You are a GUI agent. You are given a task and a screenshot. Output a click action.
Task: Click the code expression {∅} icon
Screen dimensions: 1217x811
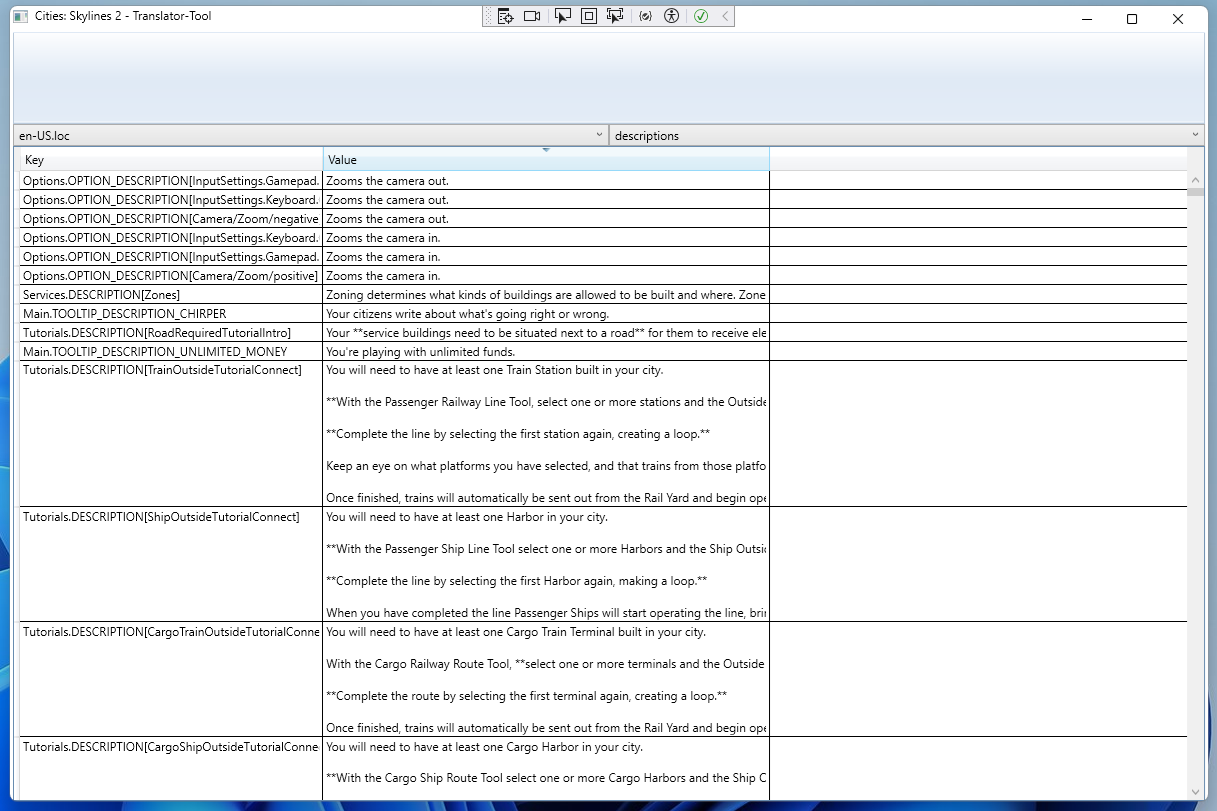pos(645,15)
